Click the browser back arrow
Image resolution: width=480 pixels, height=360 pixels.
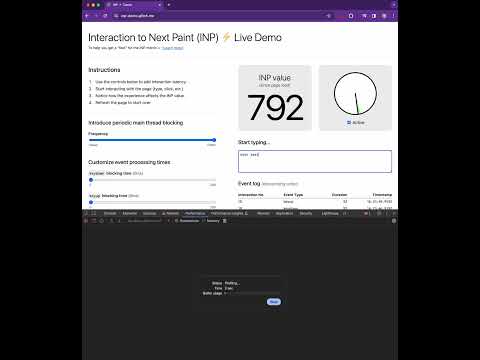[87, 16]
